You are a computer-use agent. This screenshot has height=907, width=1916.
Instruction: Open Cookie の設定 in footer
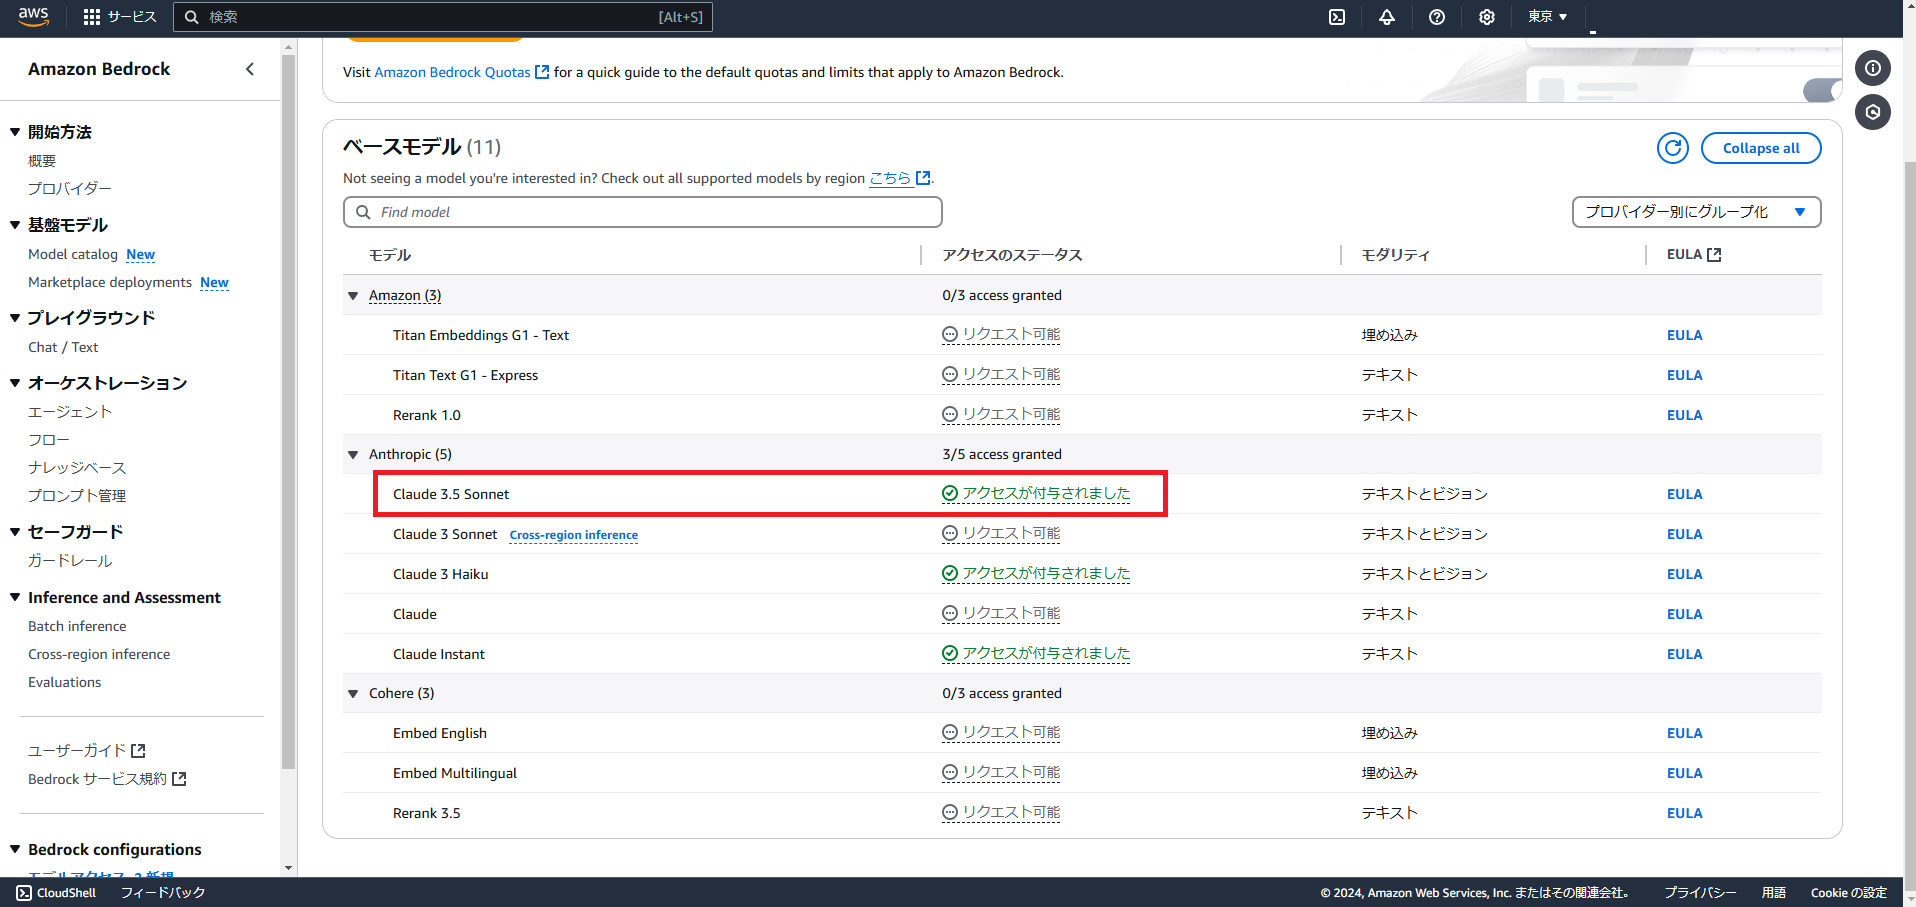1848,893
